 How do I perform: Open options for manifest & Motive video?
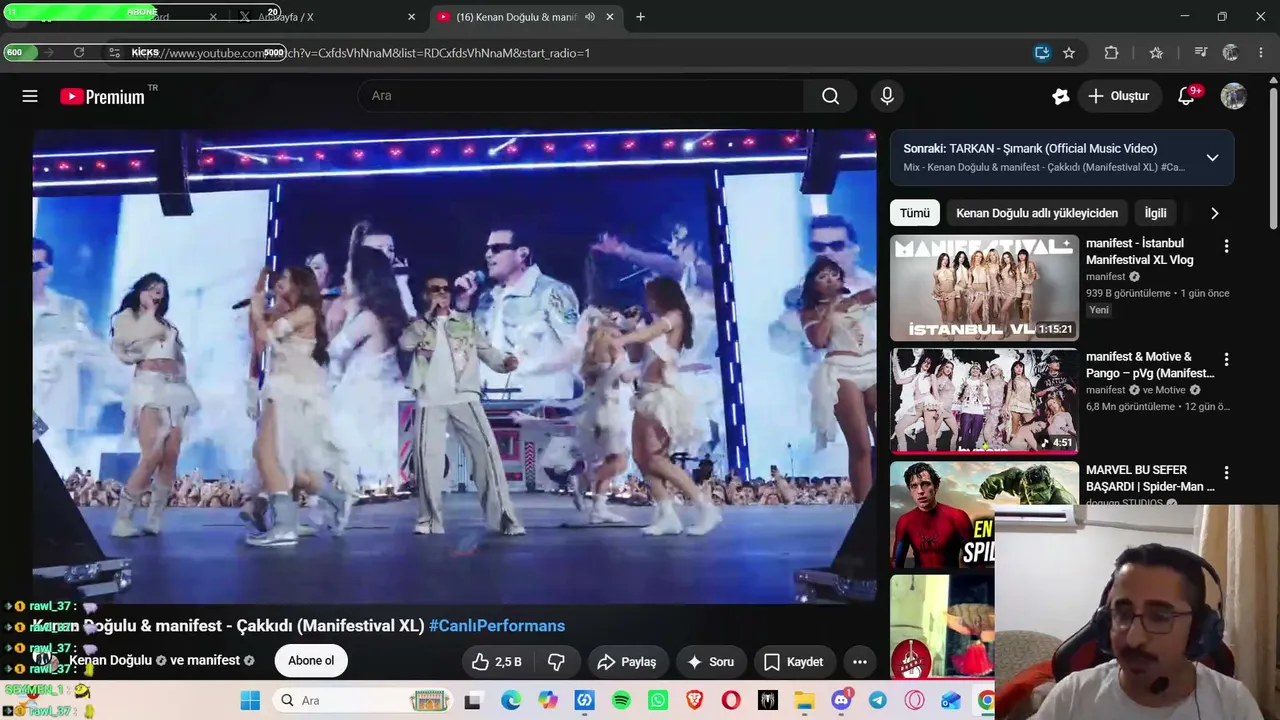point(1226,359)
